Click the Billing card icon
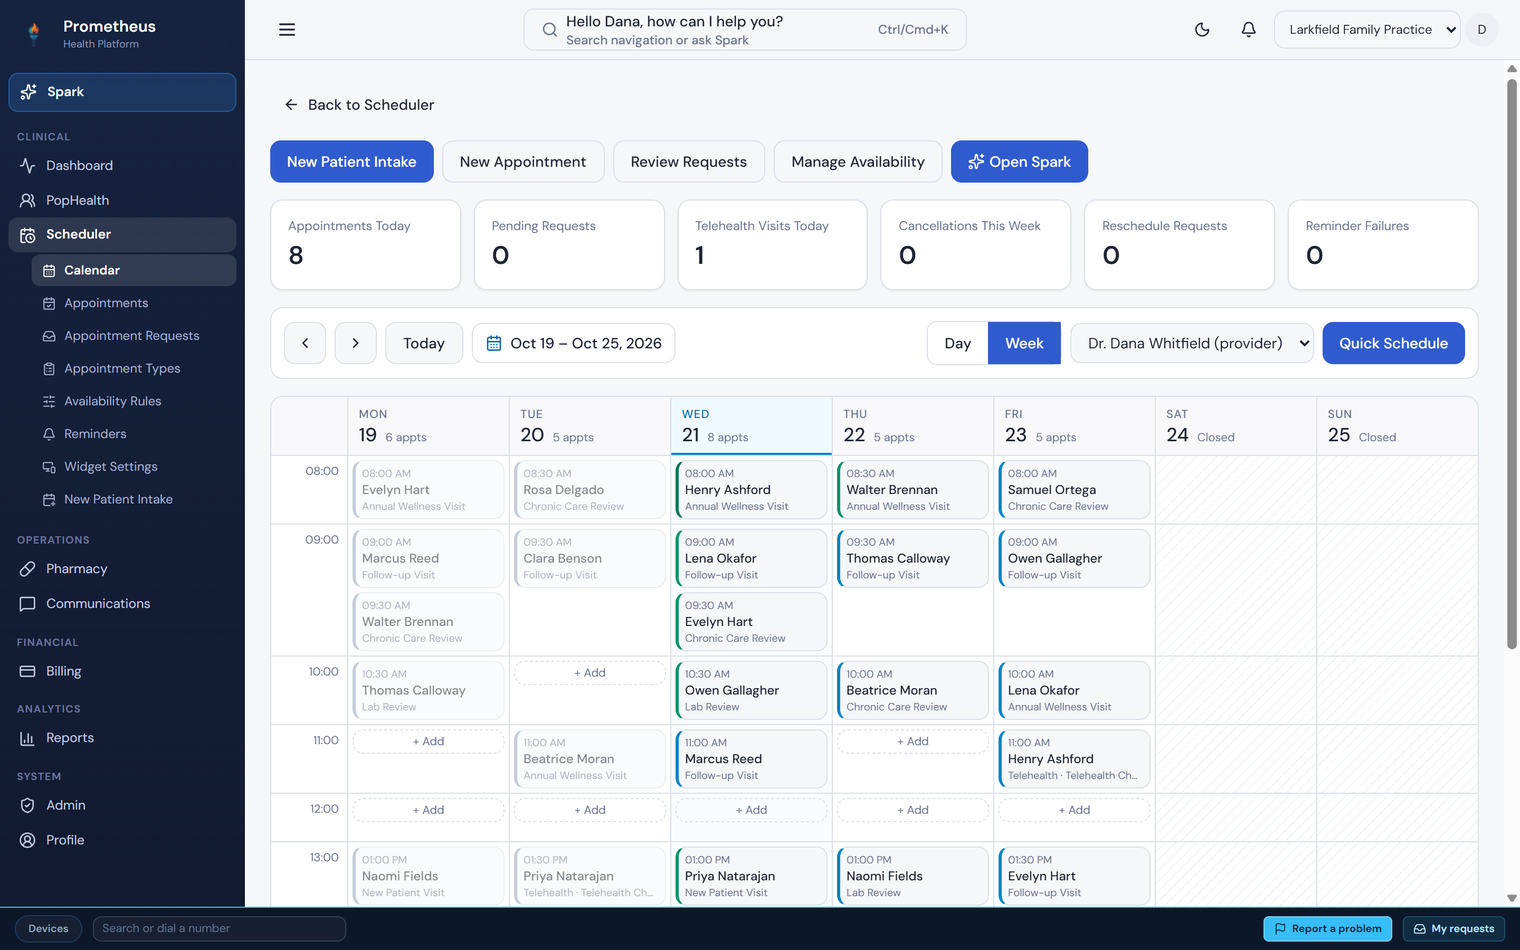The height and width of the screenshot is (950, 1520). (28, 672)
